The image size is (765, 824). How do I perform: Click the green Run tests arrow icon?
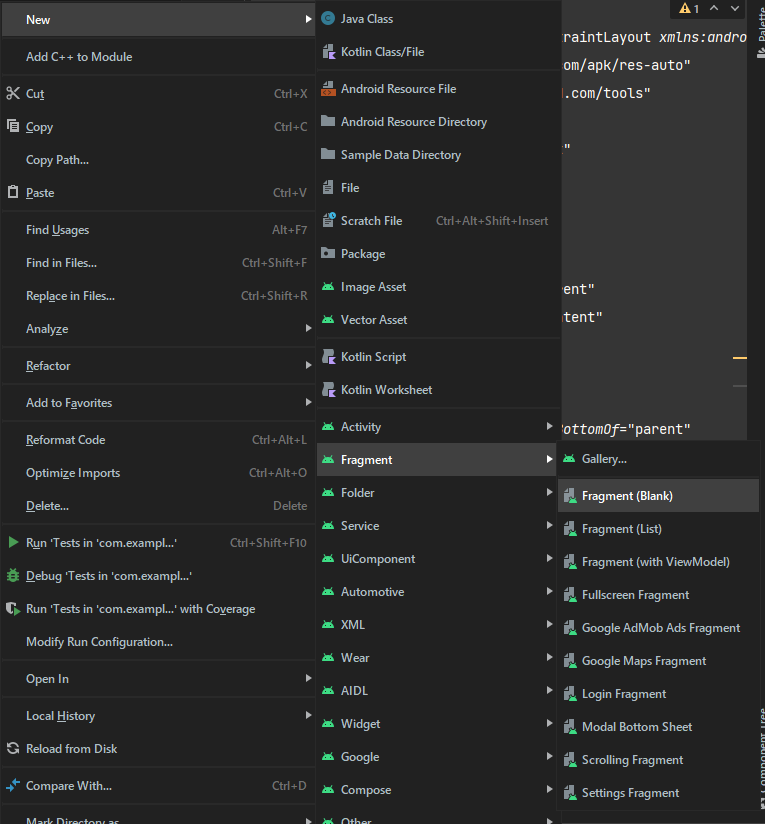(x=14, y=542)
